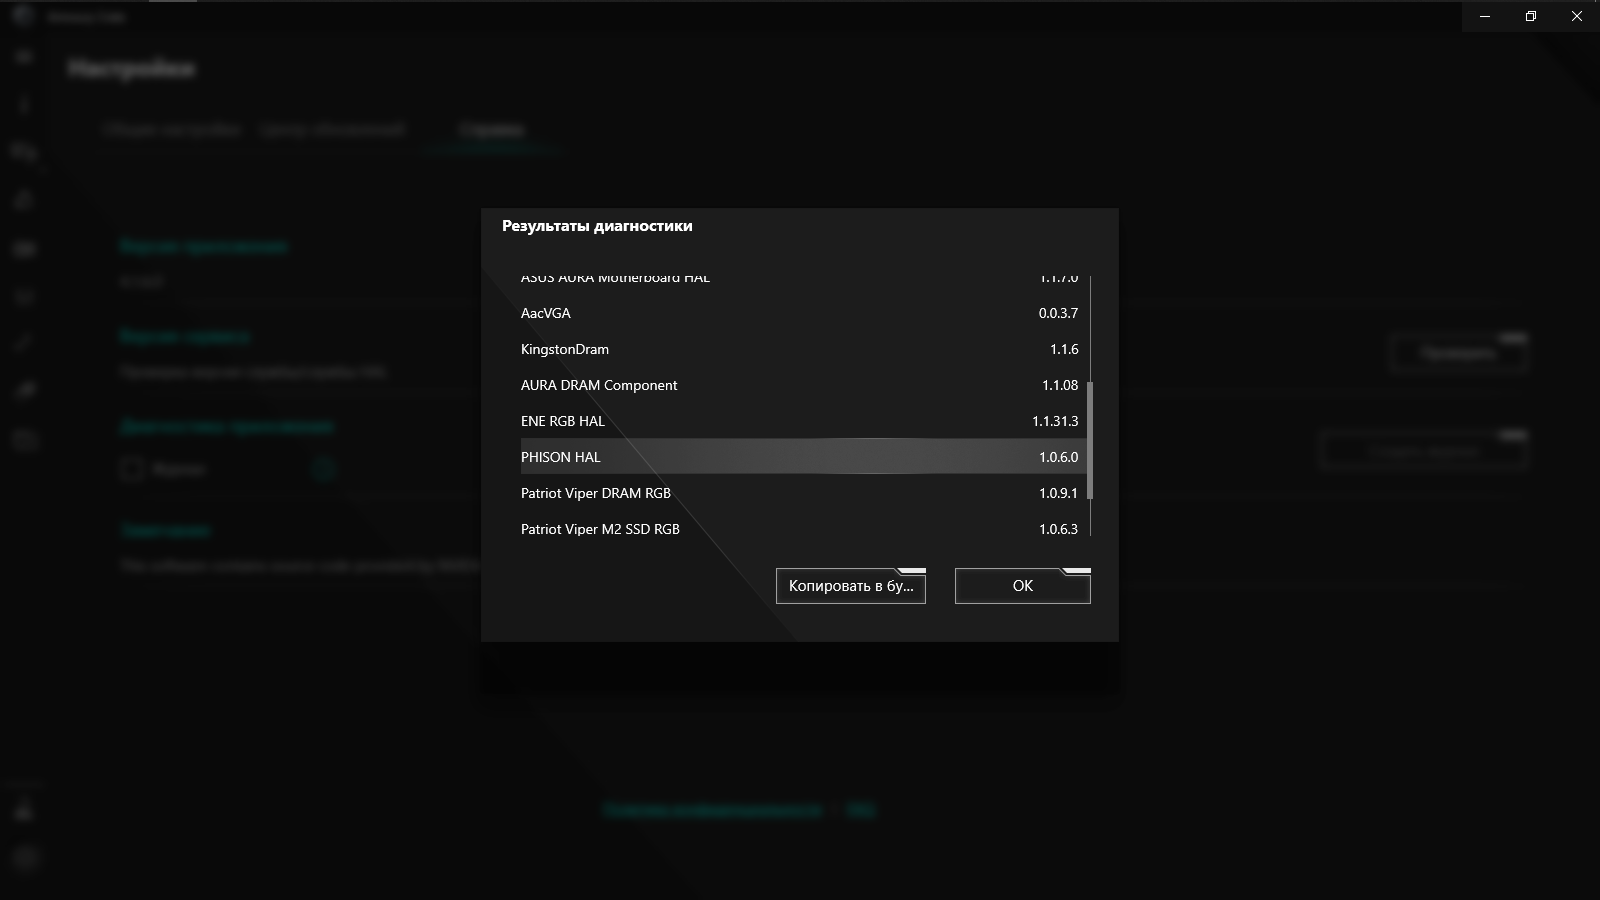
Task: Click the Копировать в буфер button
Action: coord(849,586)
